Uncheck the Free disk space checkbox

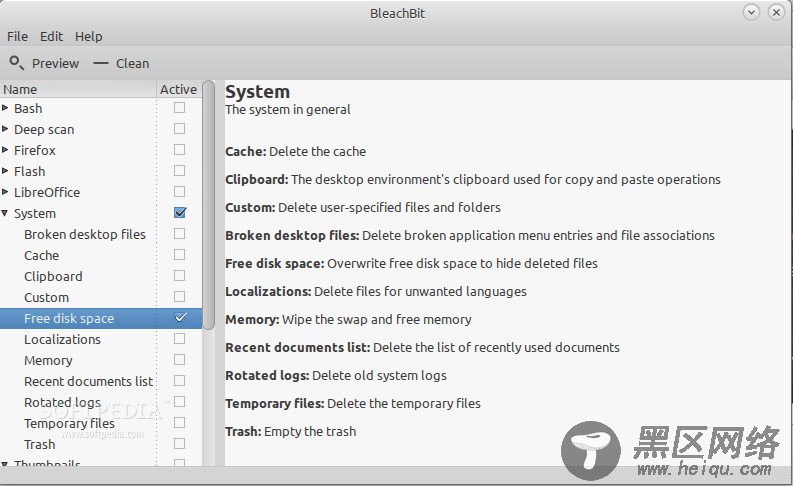[180, 318]
